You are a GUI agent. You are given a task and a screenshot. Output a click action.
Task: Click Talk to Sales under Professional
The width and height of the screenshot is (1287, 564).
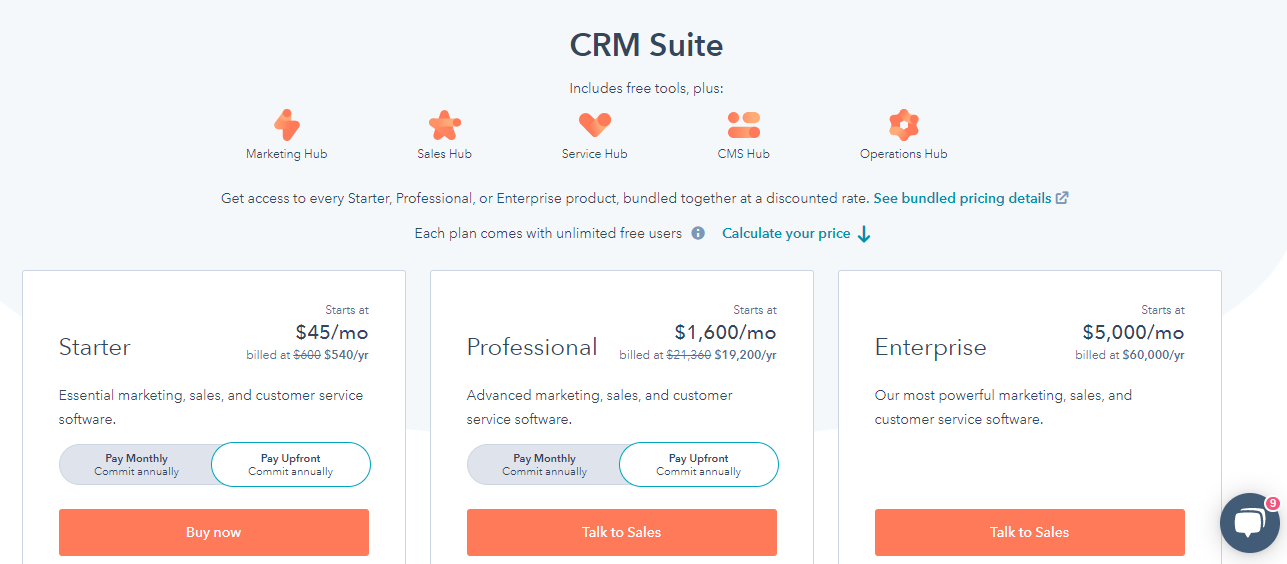[x=622, y=532]
